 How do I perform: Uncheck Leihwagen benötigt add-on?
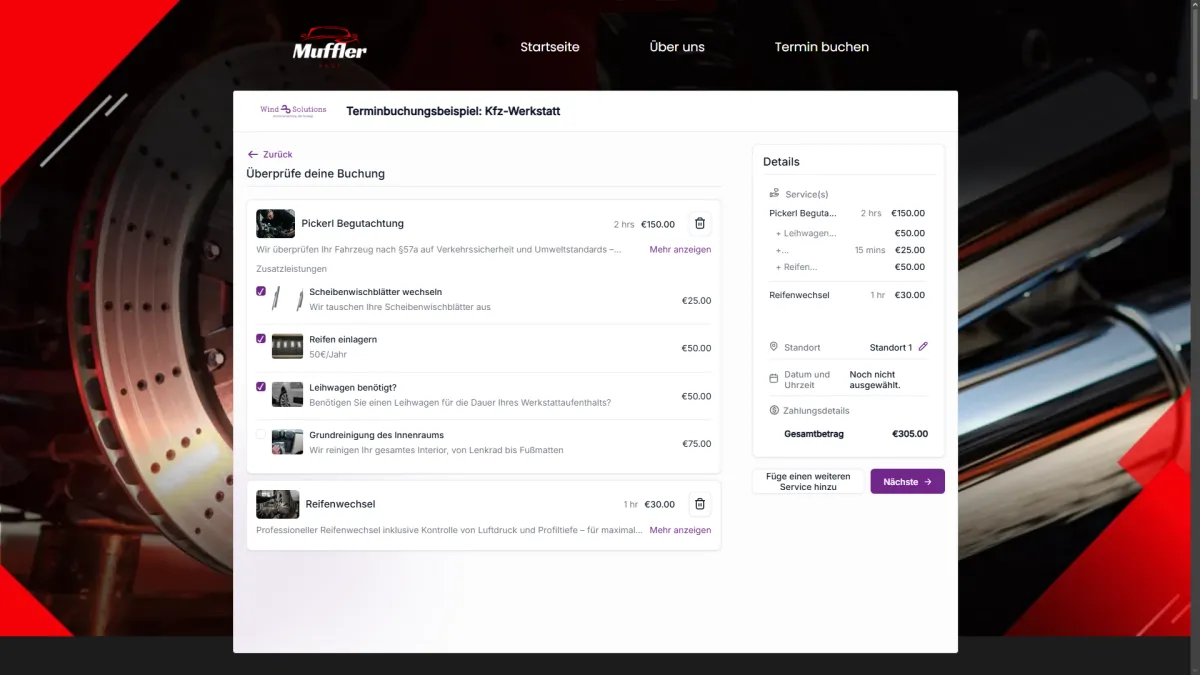pos(261,386)
